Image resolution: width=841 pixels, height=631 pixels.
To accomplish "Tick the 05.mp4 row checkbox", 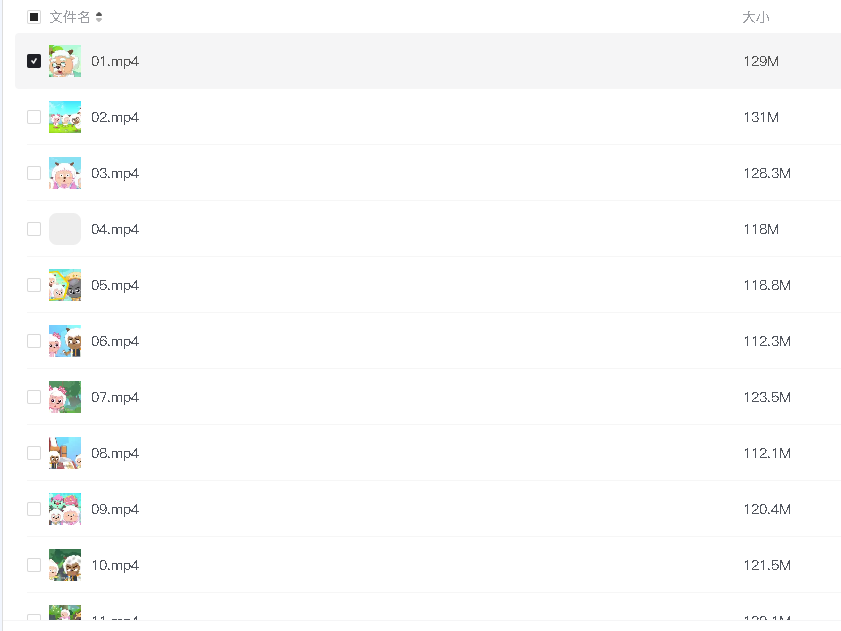I will tap(34, 285).
